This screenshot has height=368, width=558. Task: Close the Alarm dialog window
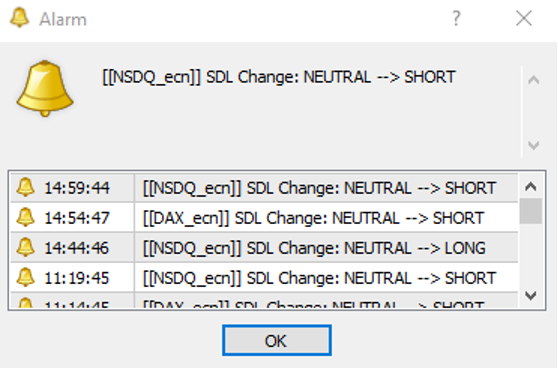coord(524,18)
